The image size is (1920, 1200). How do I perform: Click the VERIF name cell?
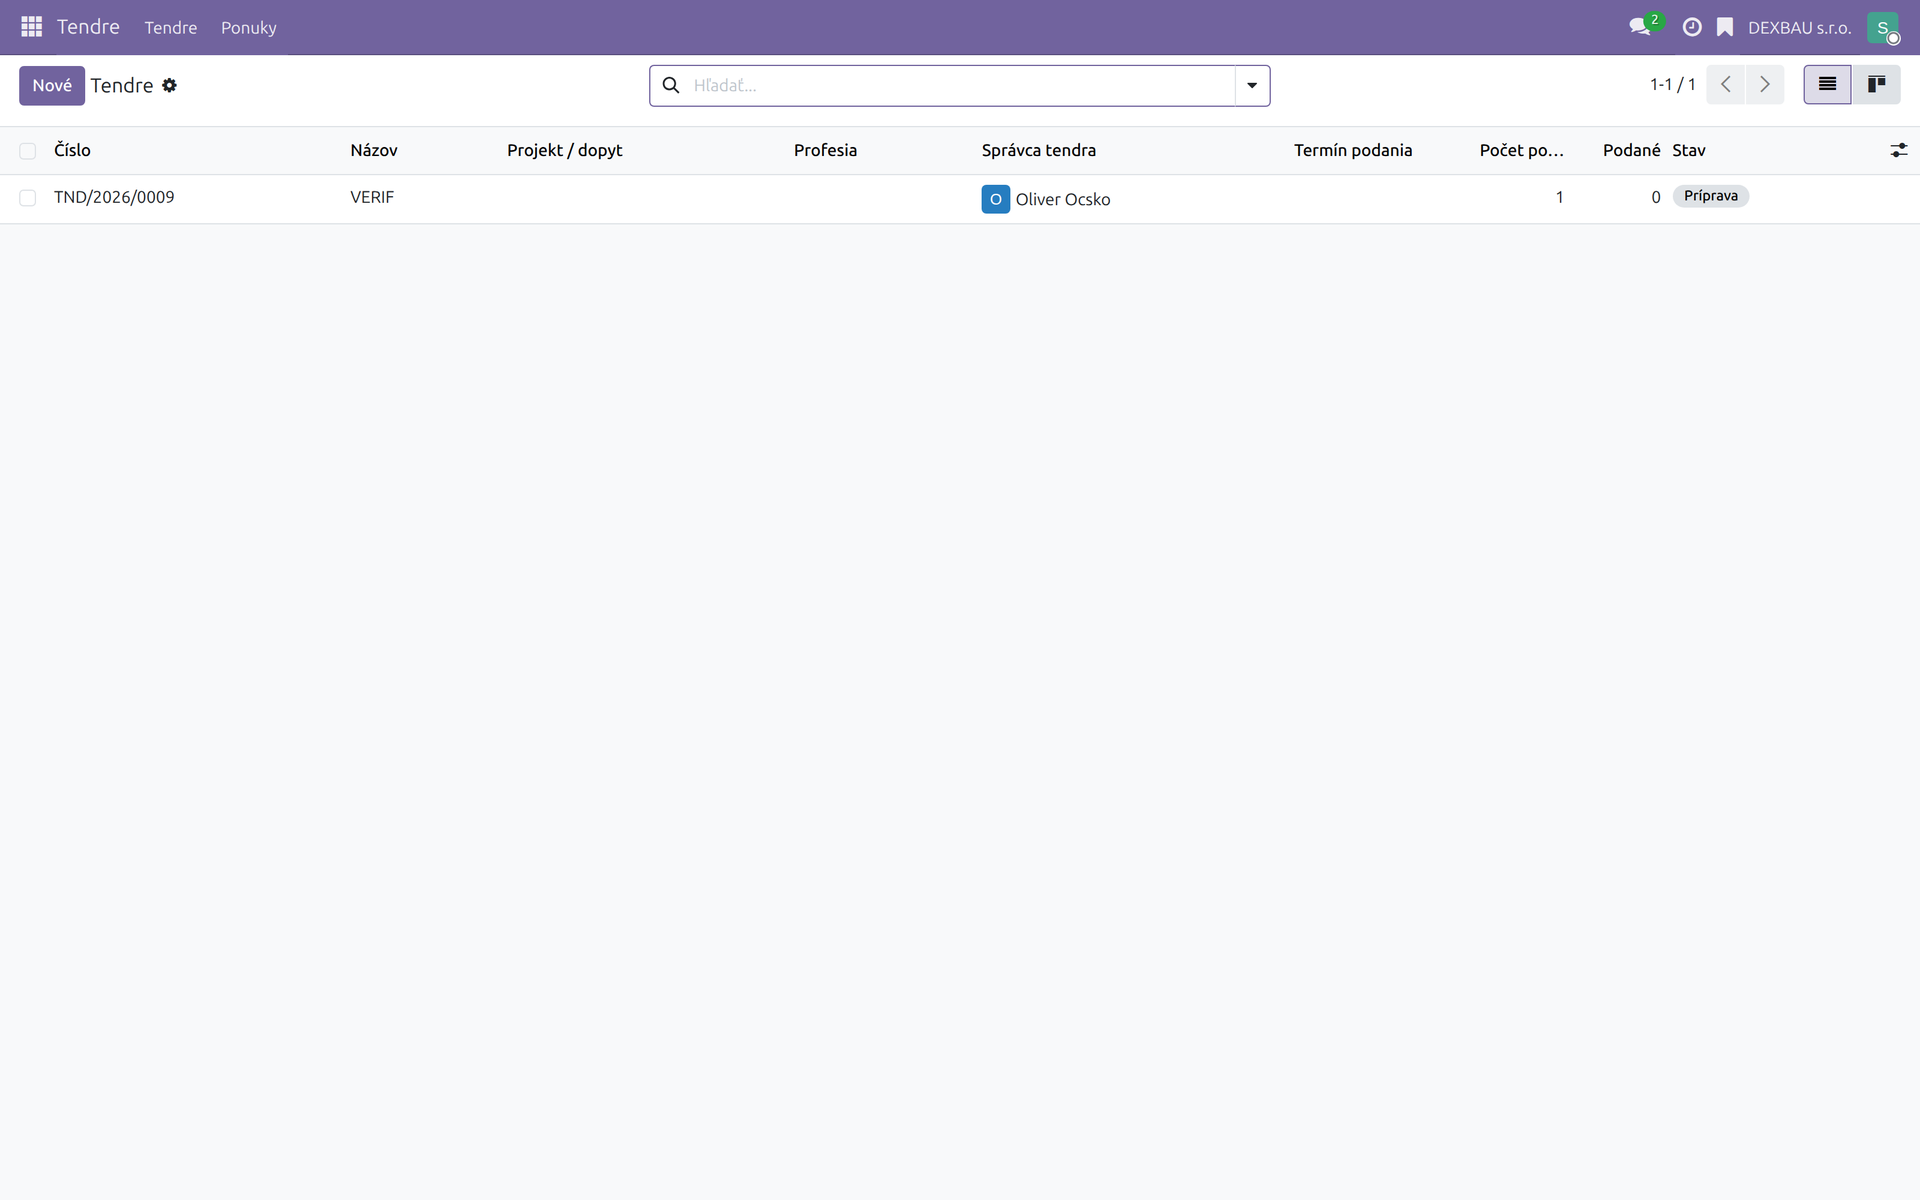tap(372, 198)
